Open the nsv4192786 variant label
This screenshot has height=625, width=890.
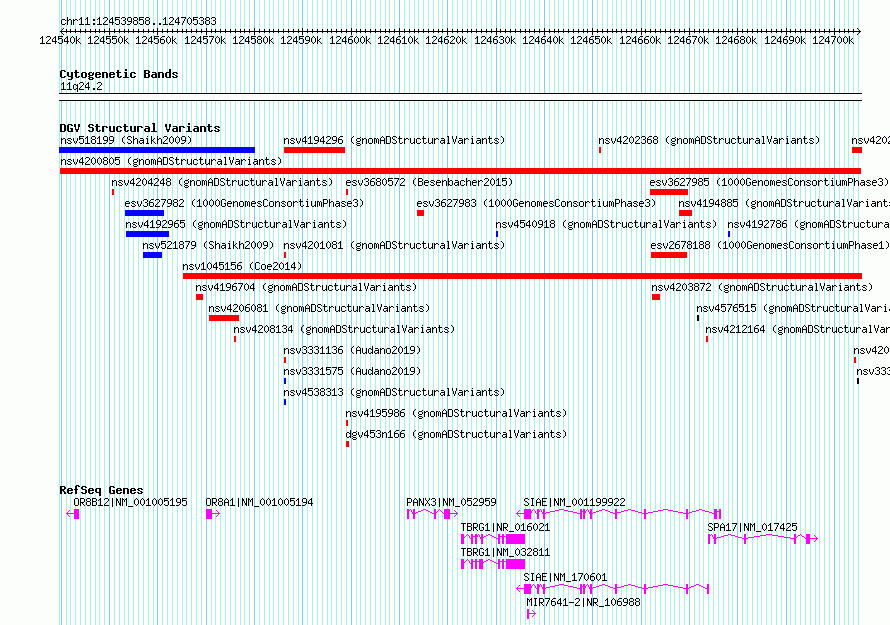tap(808, 224)
